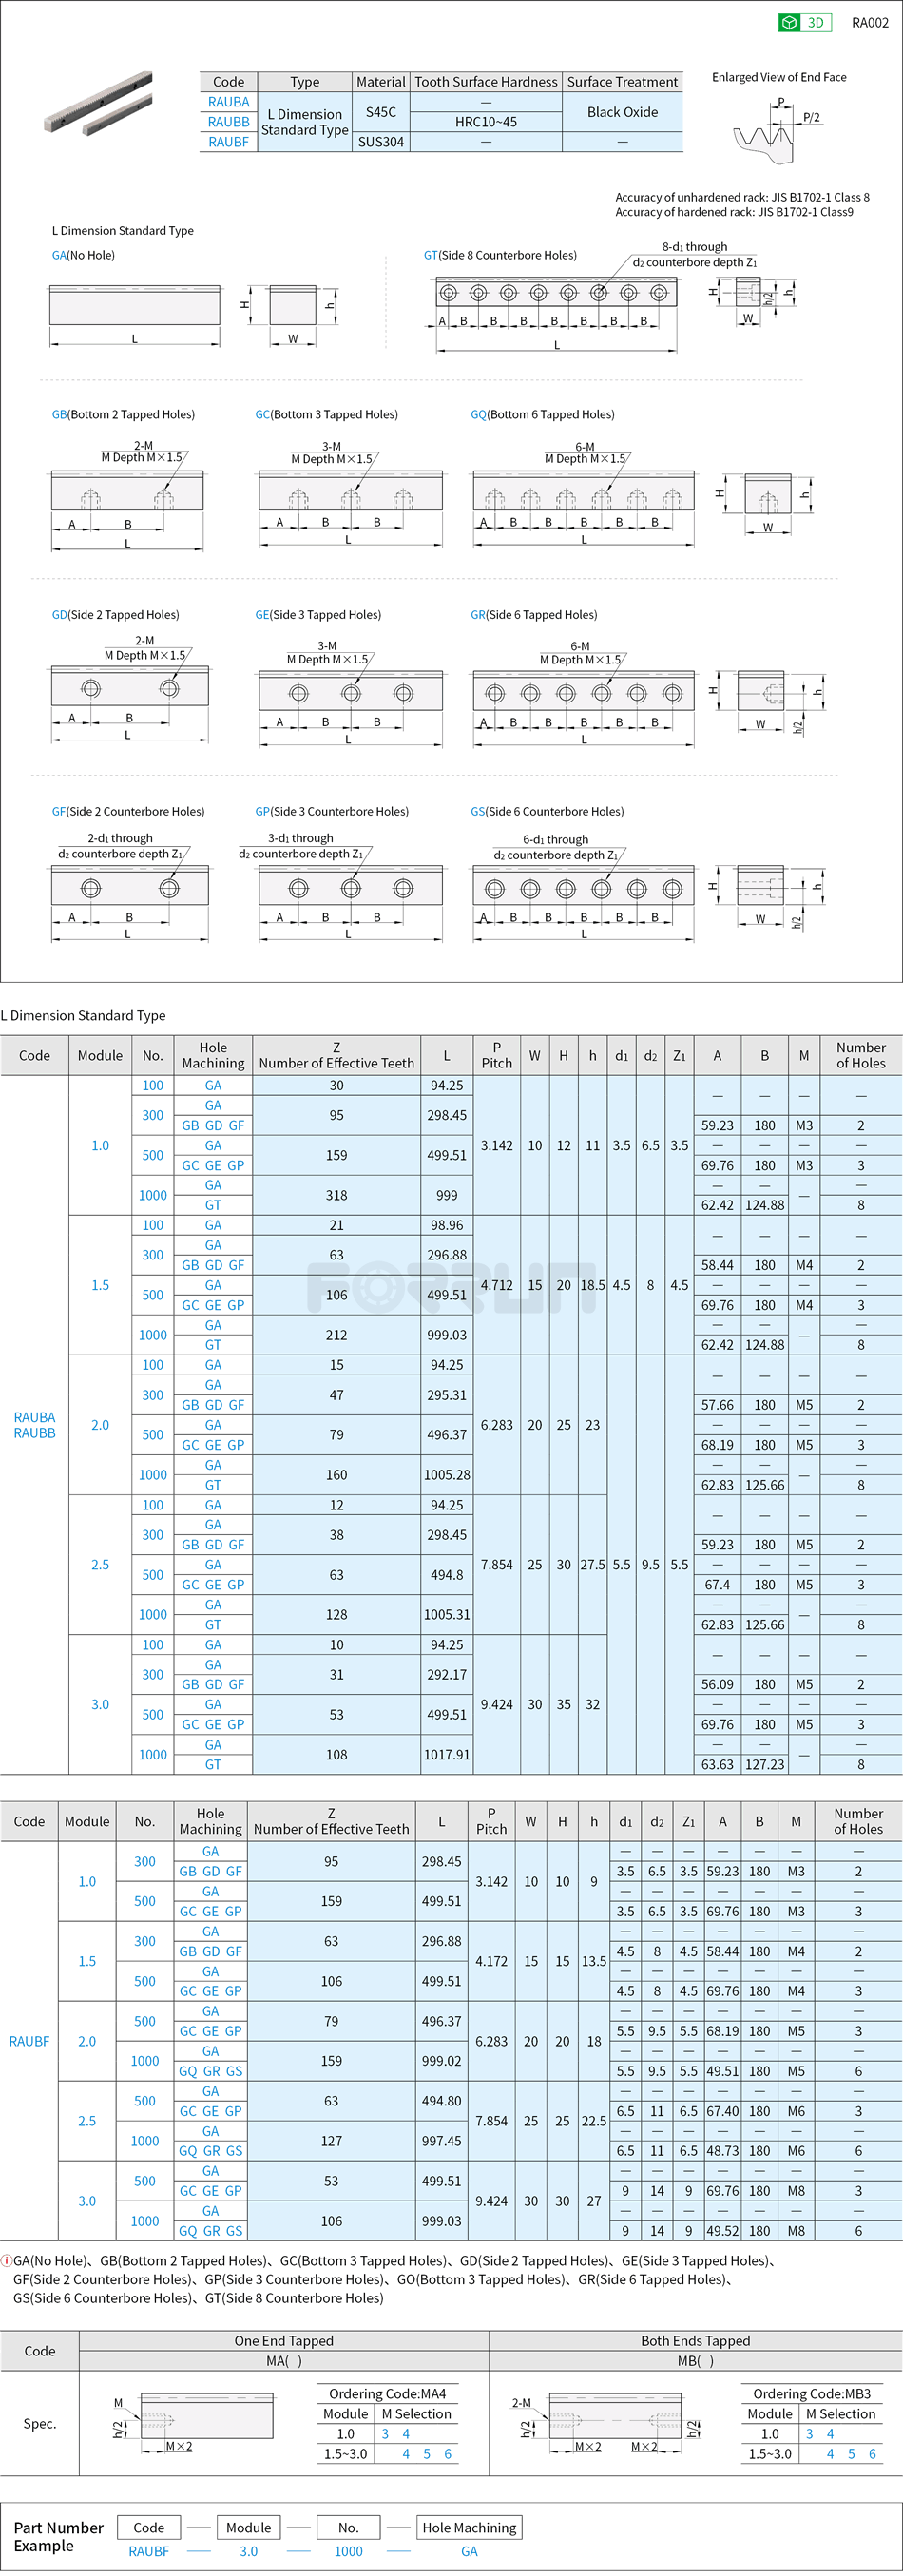903x2576 pixels.
Task: Click RAUBB in the top type table
Action: click(228, 122)
